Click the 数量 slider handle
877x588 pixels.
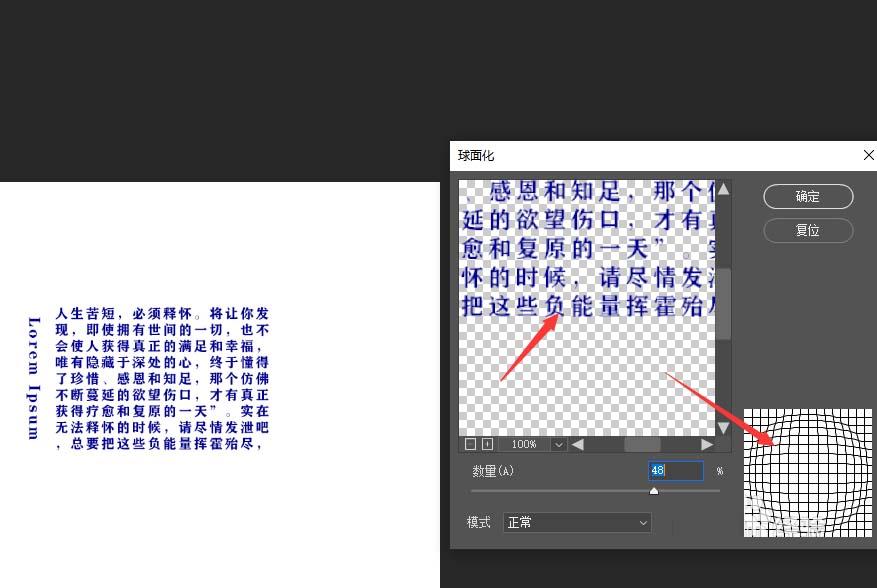(x=654, y=491)
